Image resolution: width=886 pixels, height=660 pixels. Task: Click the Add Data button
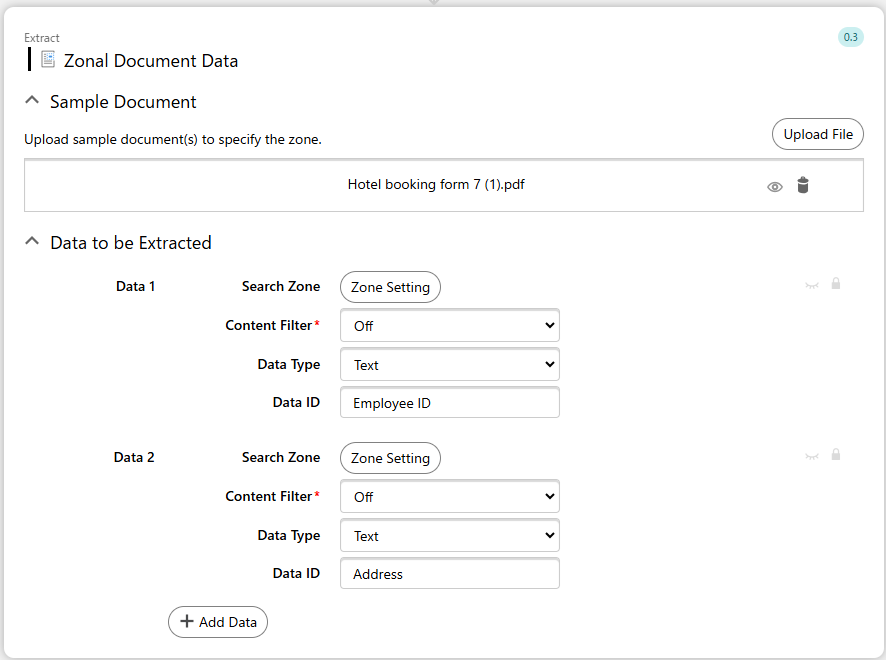click(218, 622)
